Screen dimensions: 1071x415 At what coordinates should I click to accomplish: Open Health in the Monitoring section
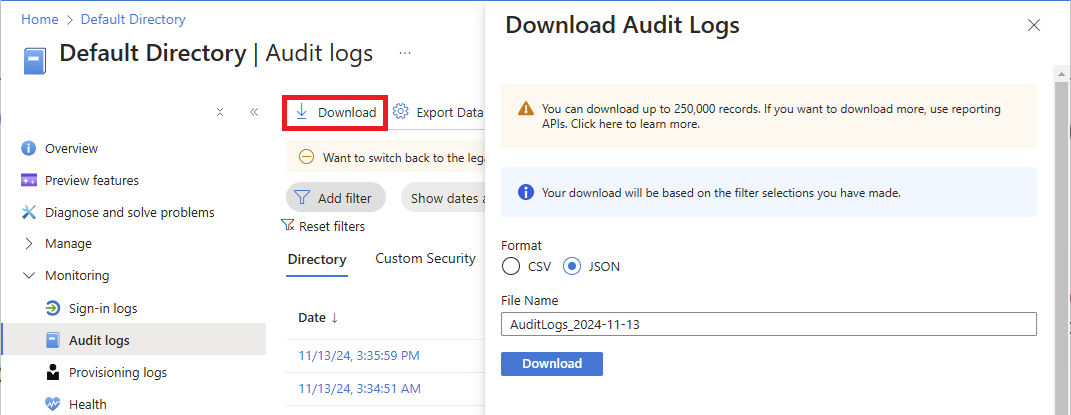[x=87, y=404]
